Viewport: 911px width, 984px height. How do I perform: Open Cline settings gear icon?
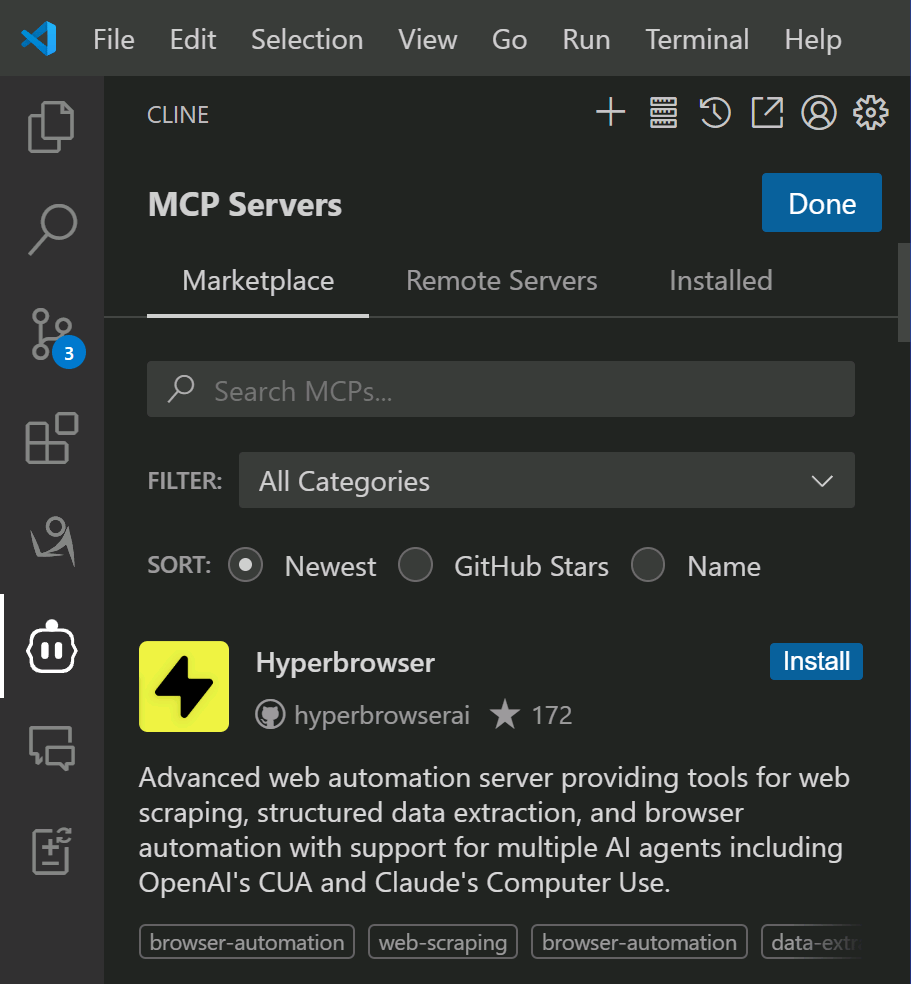870,113
